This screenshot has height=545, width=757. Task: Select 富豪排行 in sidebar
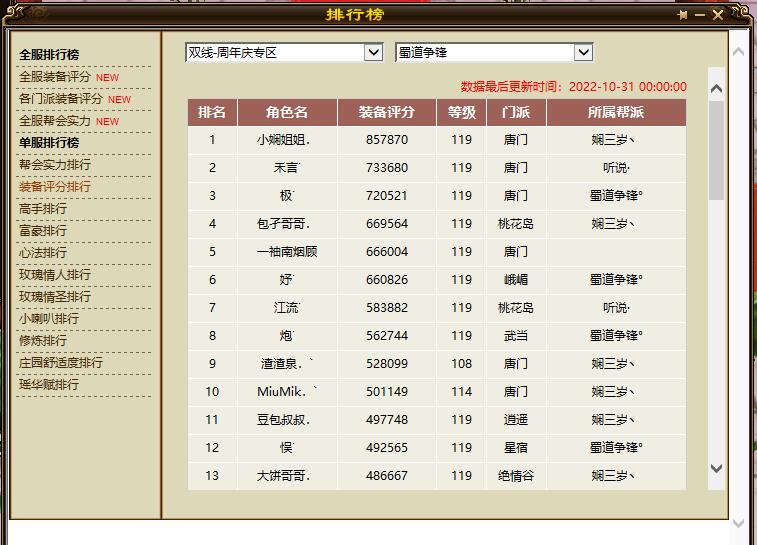pos(42,231)
